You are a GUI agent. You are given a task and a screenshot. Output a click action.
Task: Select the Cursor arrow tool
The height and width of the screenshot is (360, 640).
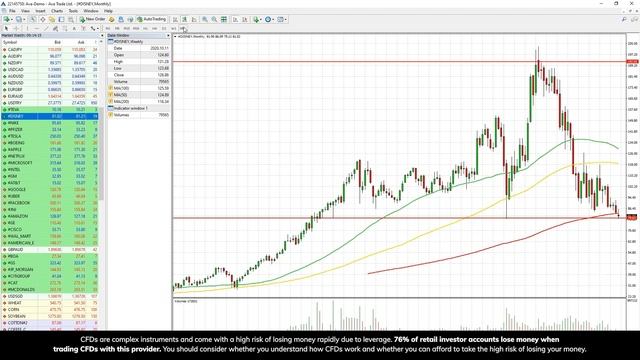[6, 28]
